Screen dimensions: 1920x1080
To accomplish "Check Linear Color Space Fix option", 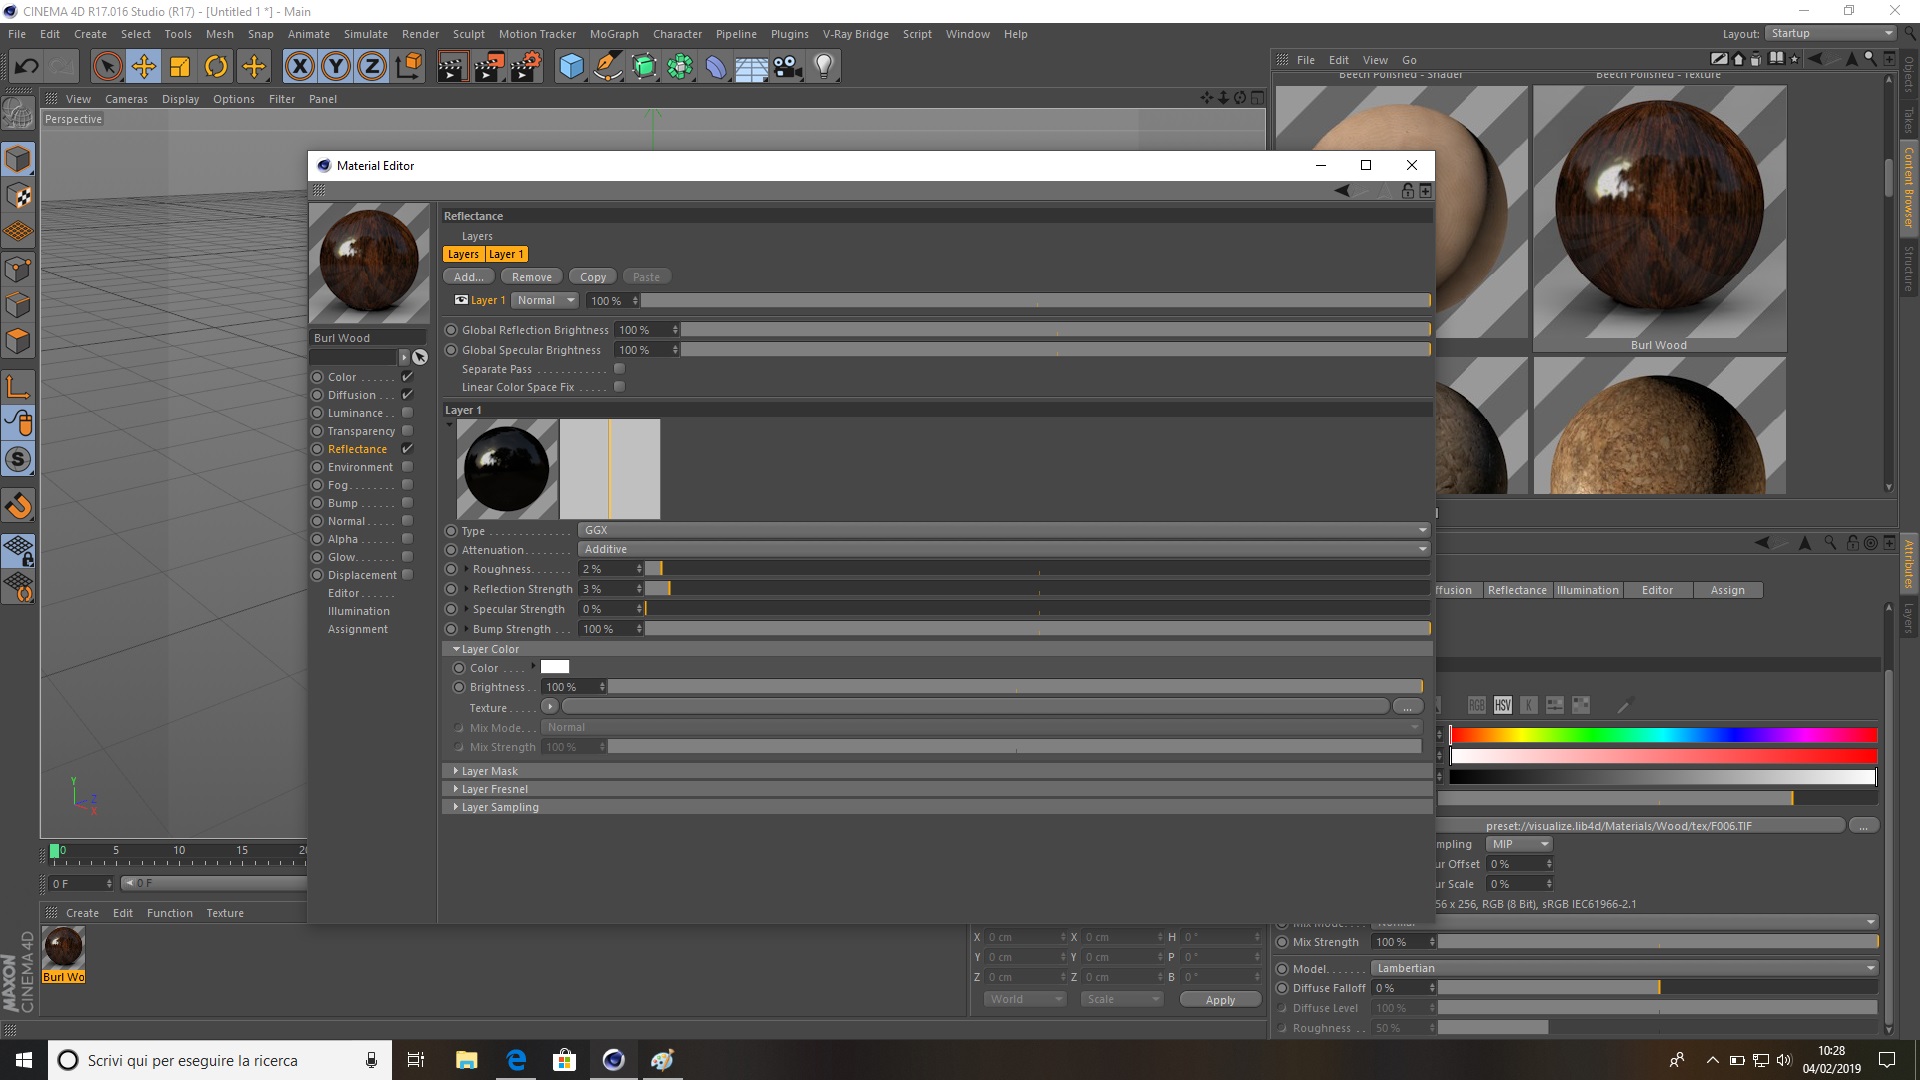I will coord(619,387).
